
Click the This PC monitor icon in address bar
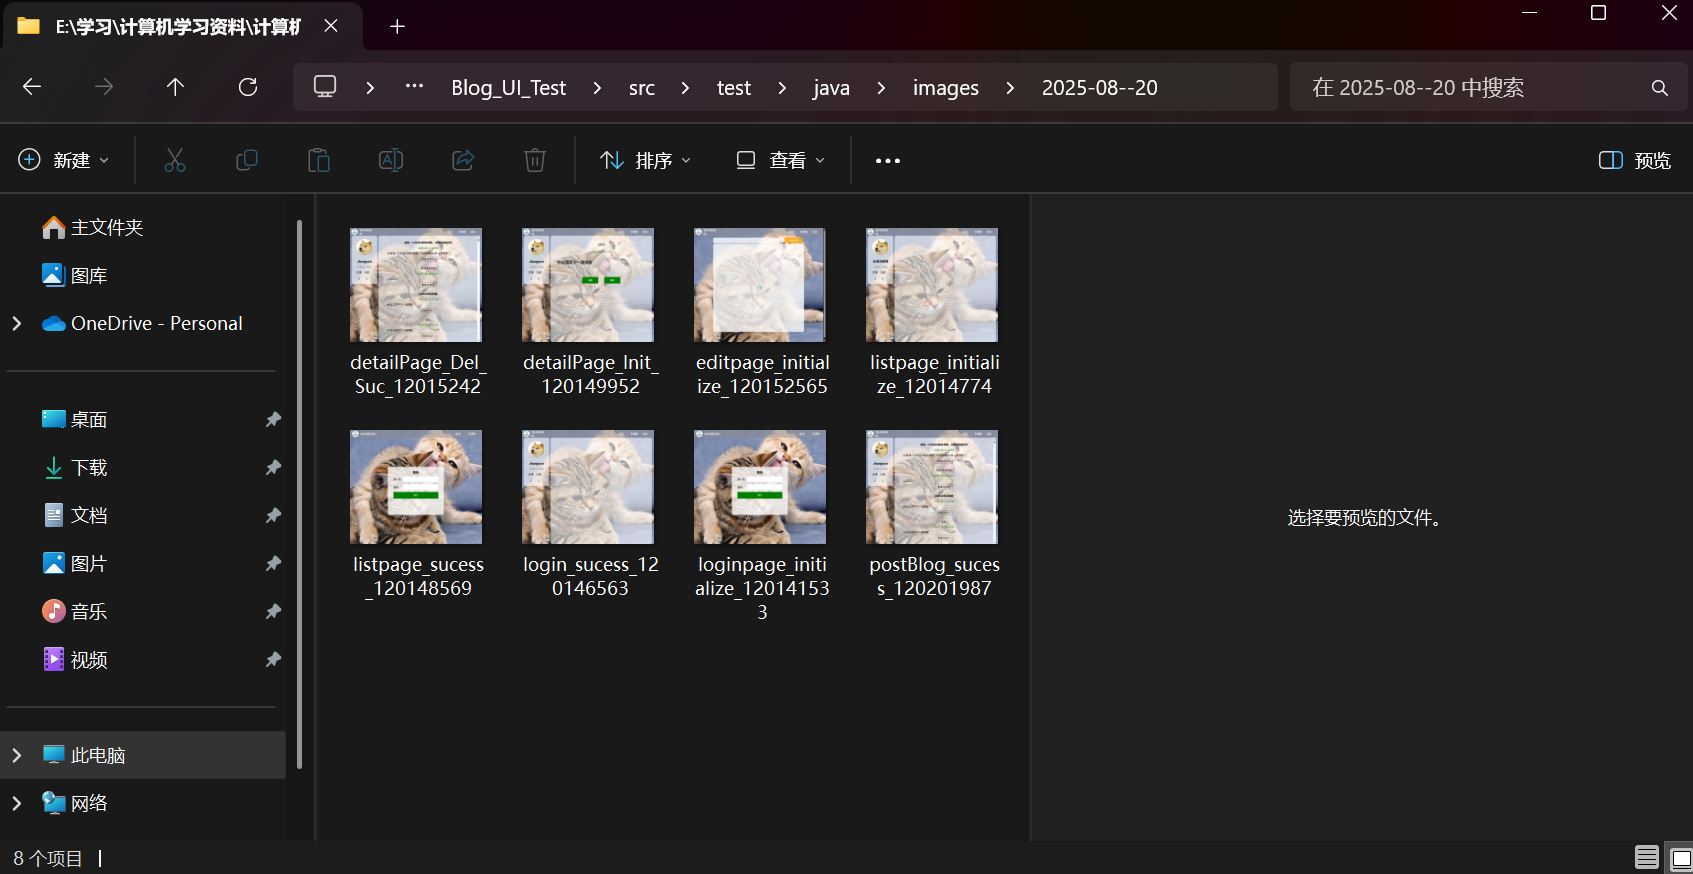325,87
